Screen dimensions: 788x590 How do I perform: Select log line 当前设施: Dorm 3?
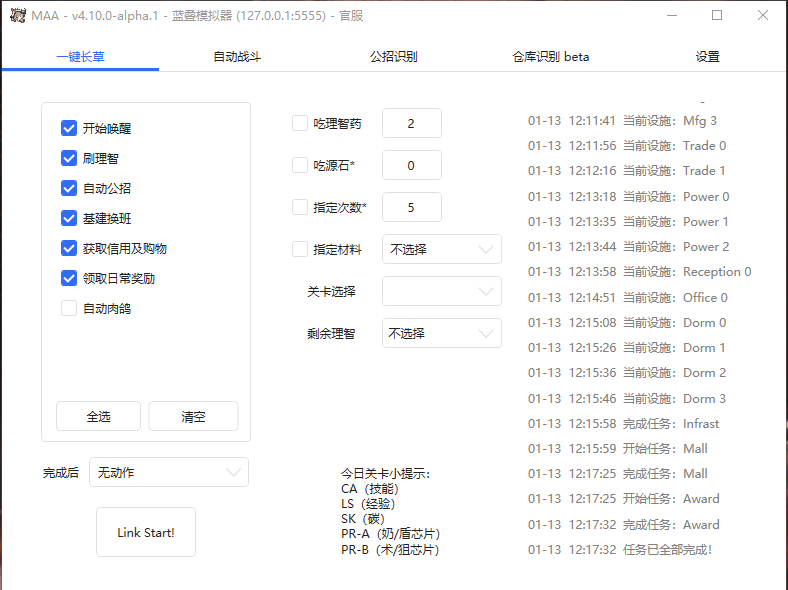(x=627, y=399)
